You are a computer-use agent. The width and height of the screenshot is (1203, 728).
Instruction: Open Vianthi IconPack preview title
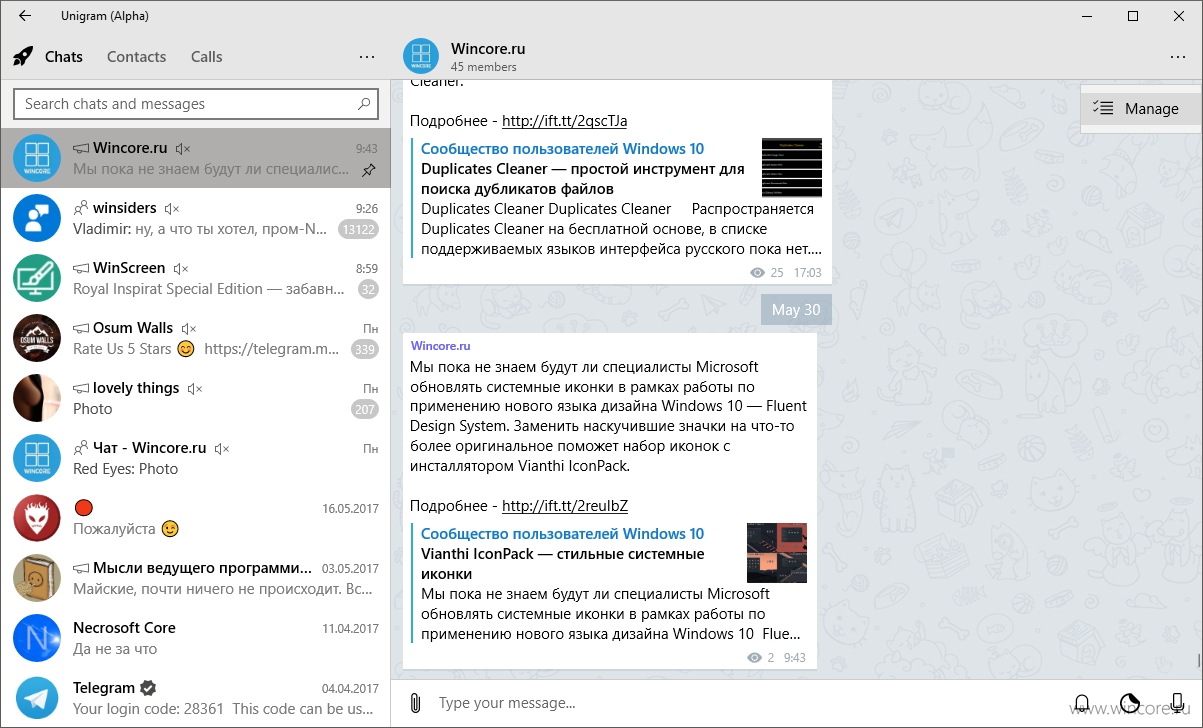[563, 564]
